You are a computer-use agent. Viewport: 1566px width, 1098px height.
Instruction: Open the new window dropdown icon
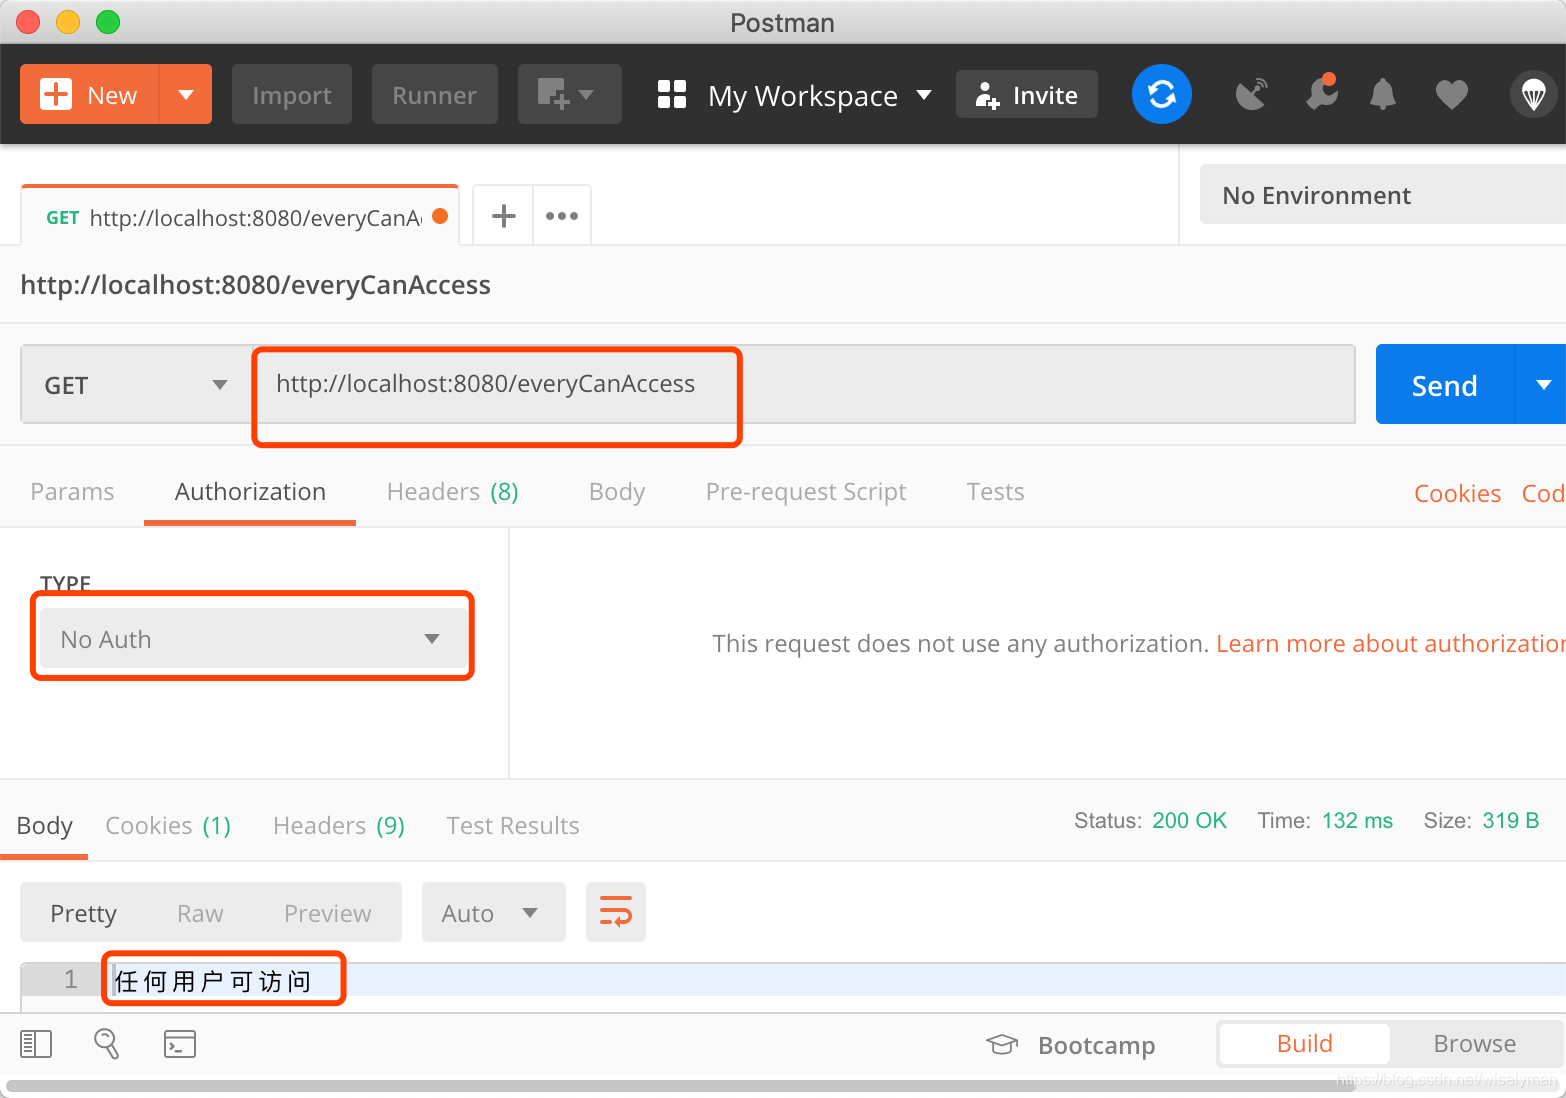569,95
